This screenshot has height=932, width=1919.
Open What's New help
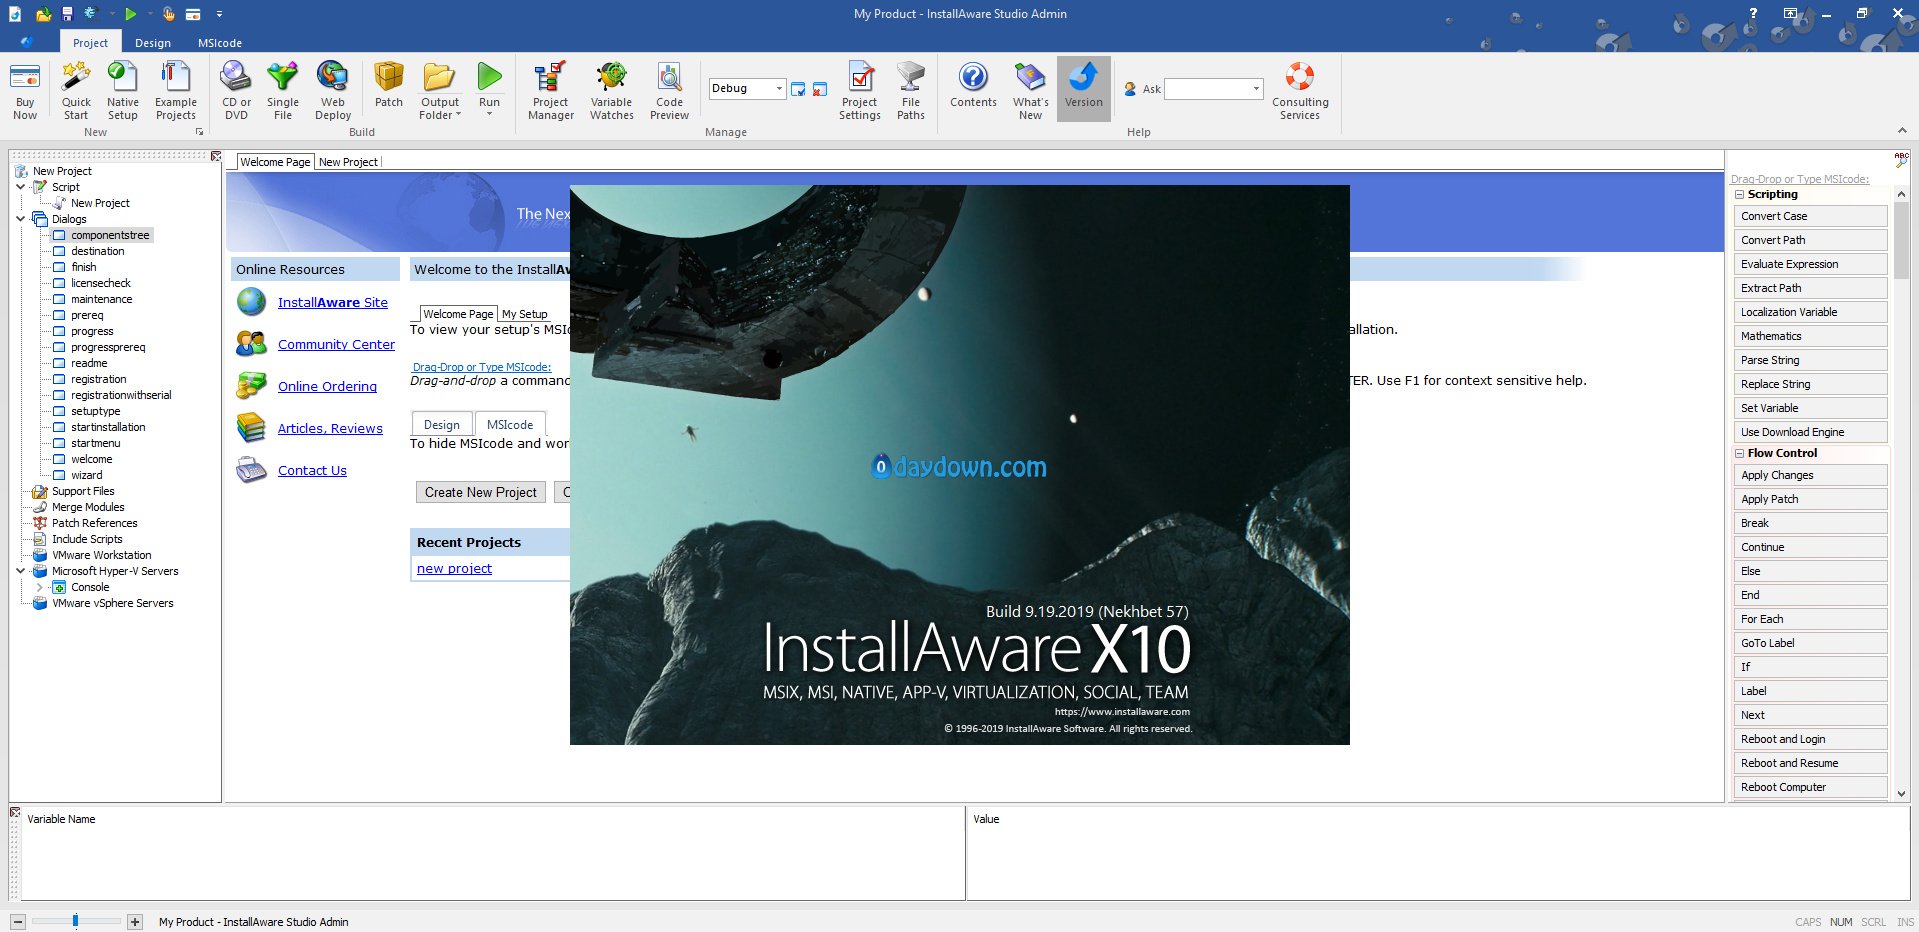coord(1030,90)
